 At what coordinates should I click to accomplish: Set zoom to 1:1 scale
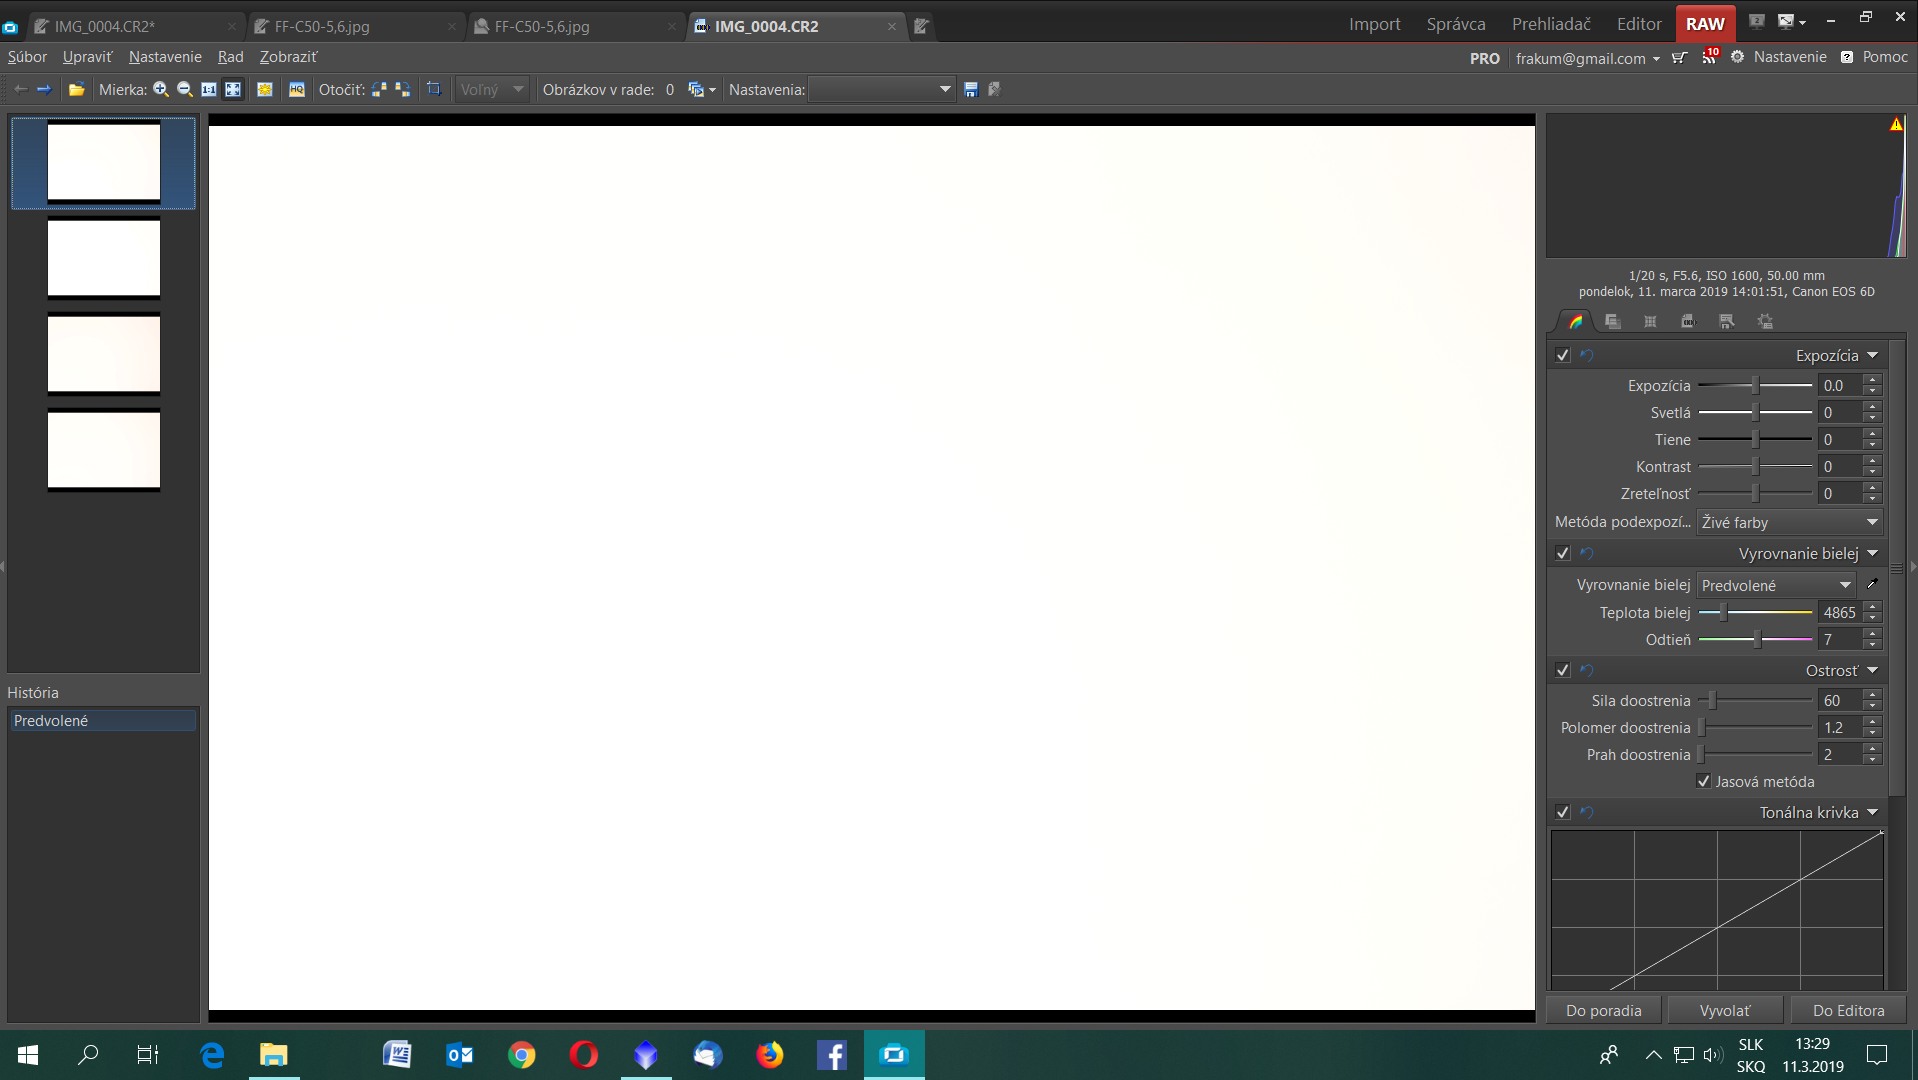click(208, 90)
